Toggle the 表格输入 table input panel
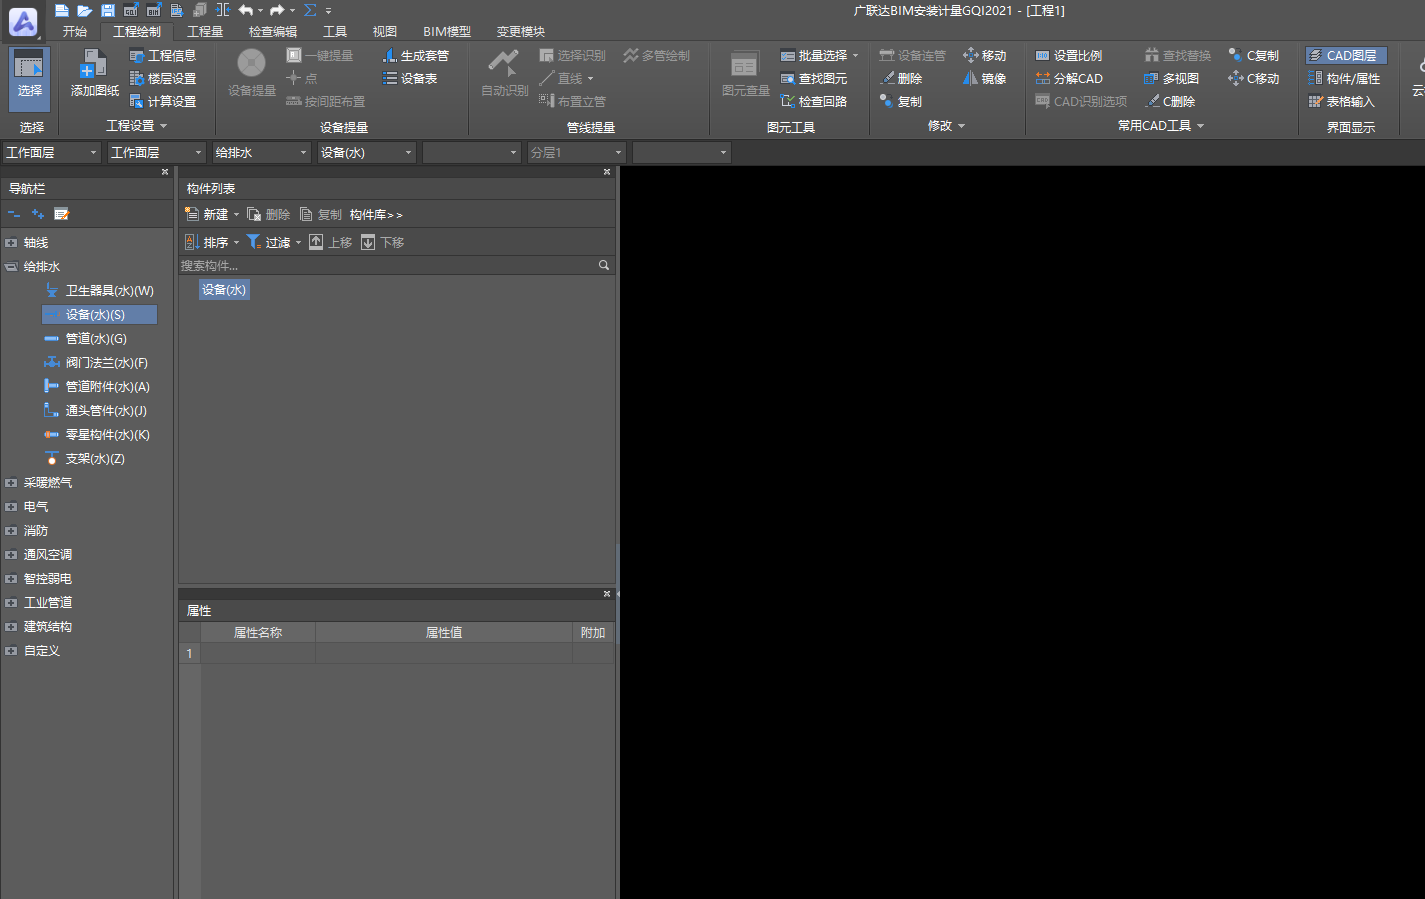Viewport: 1425px width, 899px height. [x=1342, y=102]
